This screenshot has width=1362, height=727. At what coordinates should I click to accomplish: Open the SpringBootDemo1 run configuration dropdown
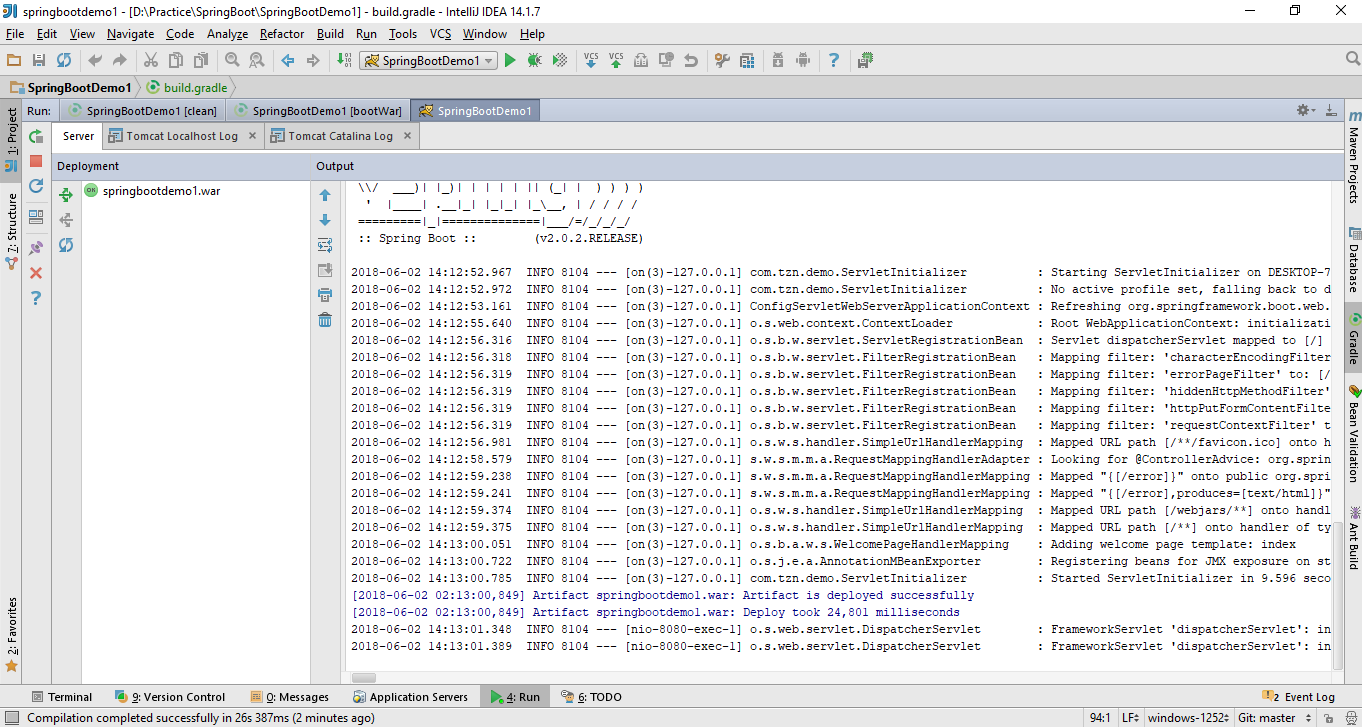click(x=428, y=60)
